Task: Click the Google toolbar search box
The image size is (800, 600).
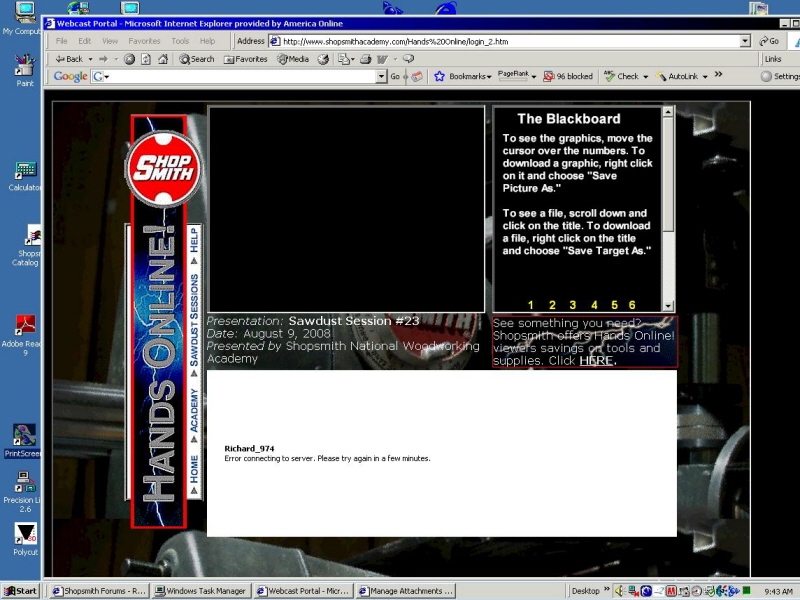Action: click(x=240, y=77)
